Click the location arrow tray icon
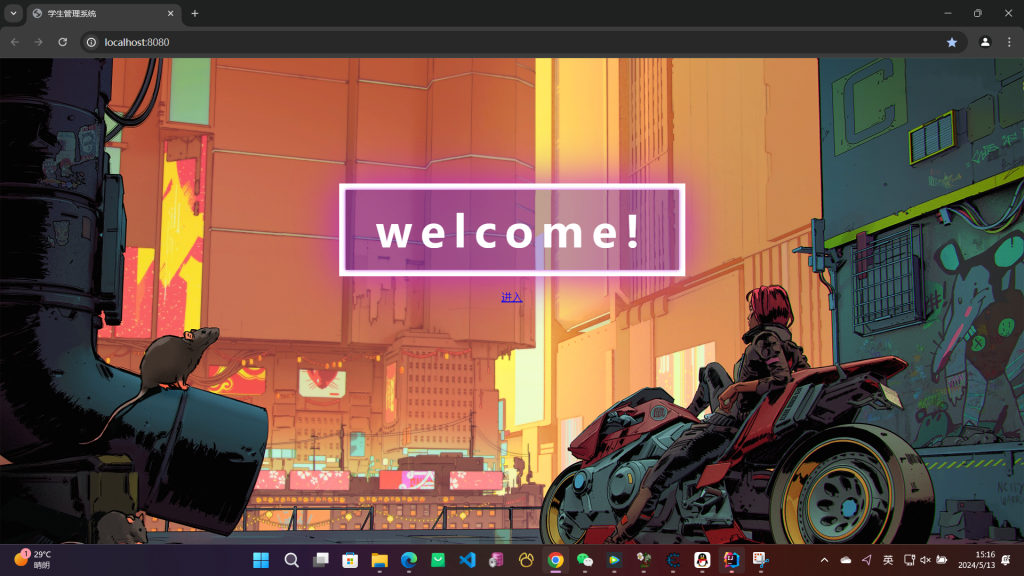The height and width of the screenshot is (576, 1024). tap(867, 560)
